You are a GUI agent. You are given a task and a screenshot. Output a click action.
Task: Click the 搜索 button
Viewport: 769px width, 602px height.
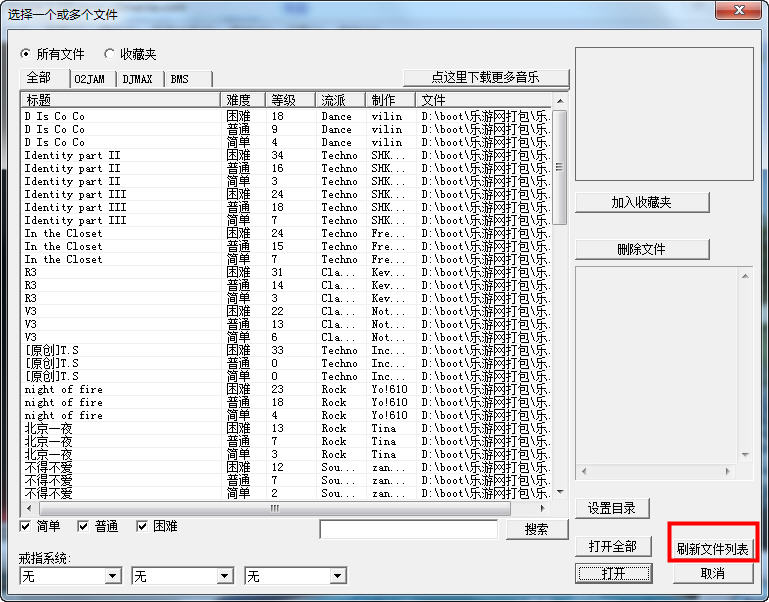point(537,529)
